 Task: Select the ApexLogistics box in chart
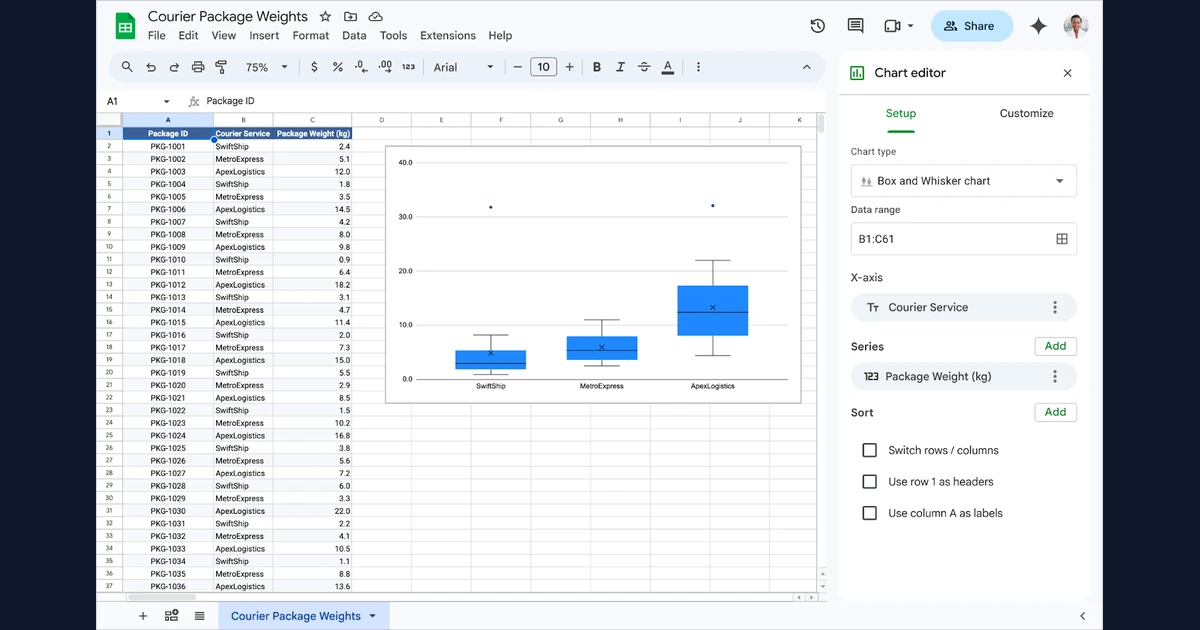(x=712, y=310)
